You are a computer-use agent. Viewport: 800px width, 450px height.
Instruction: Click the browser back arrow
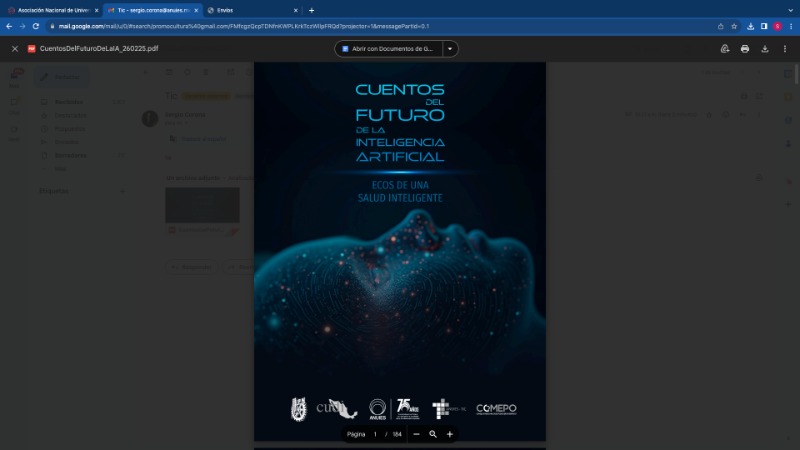9,26
